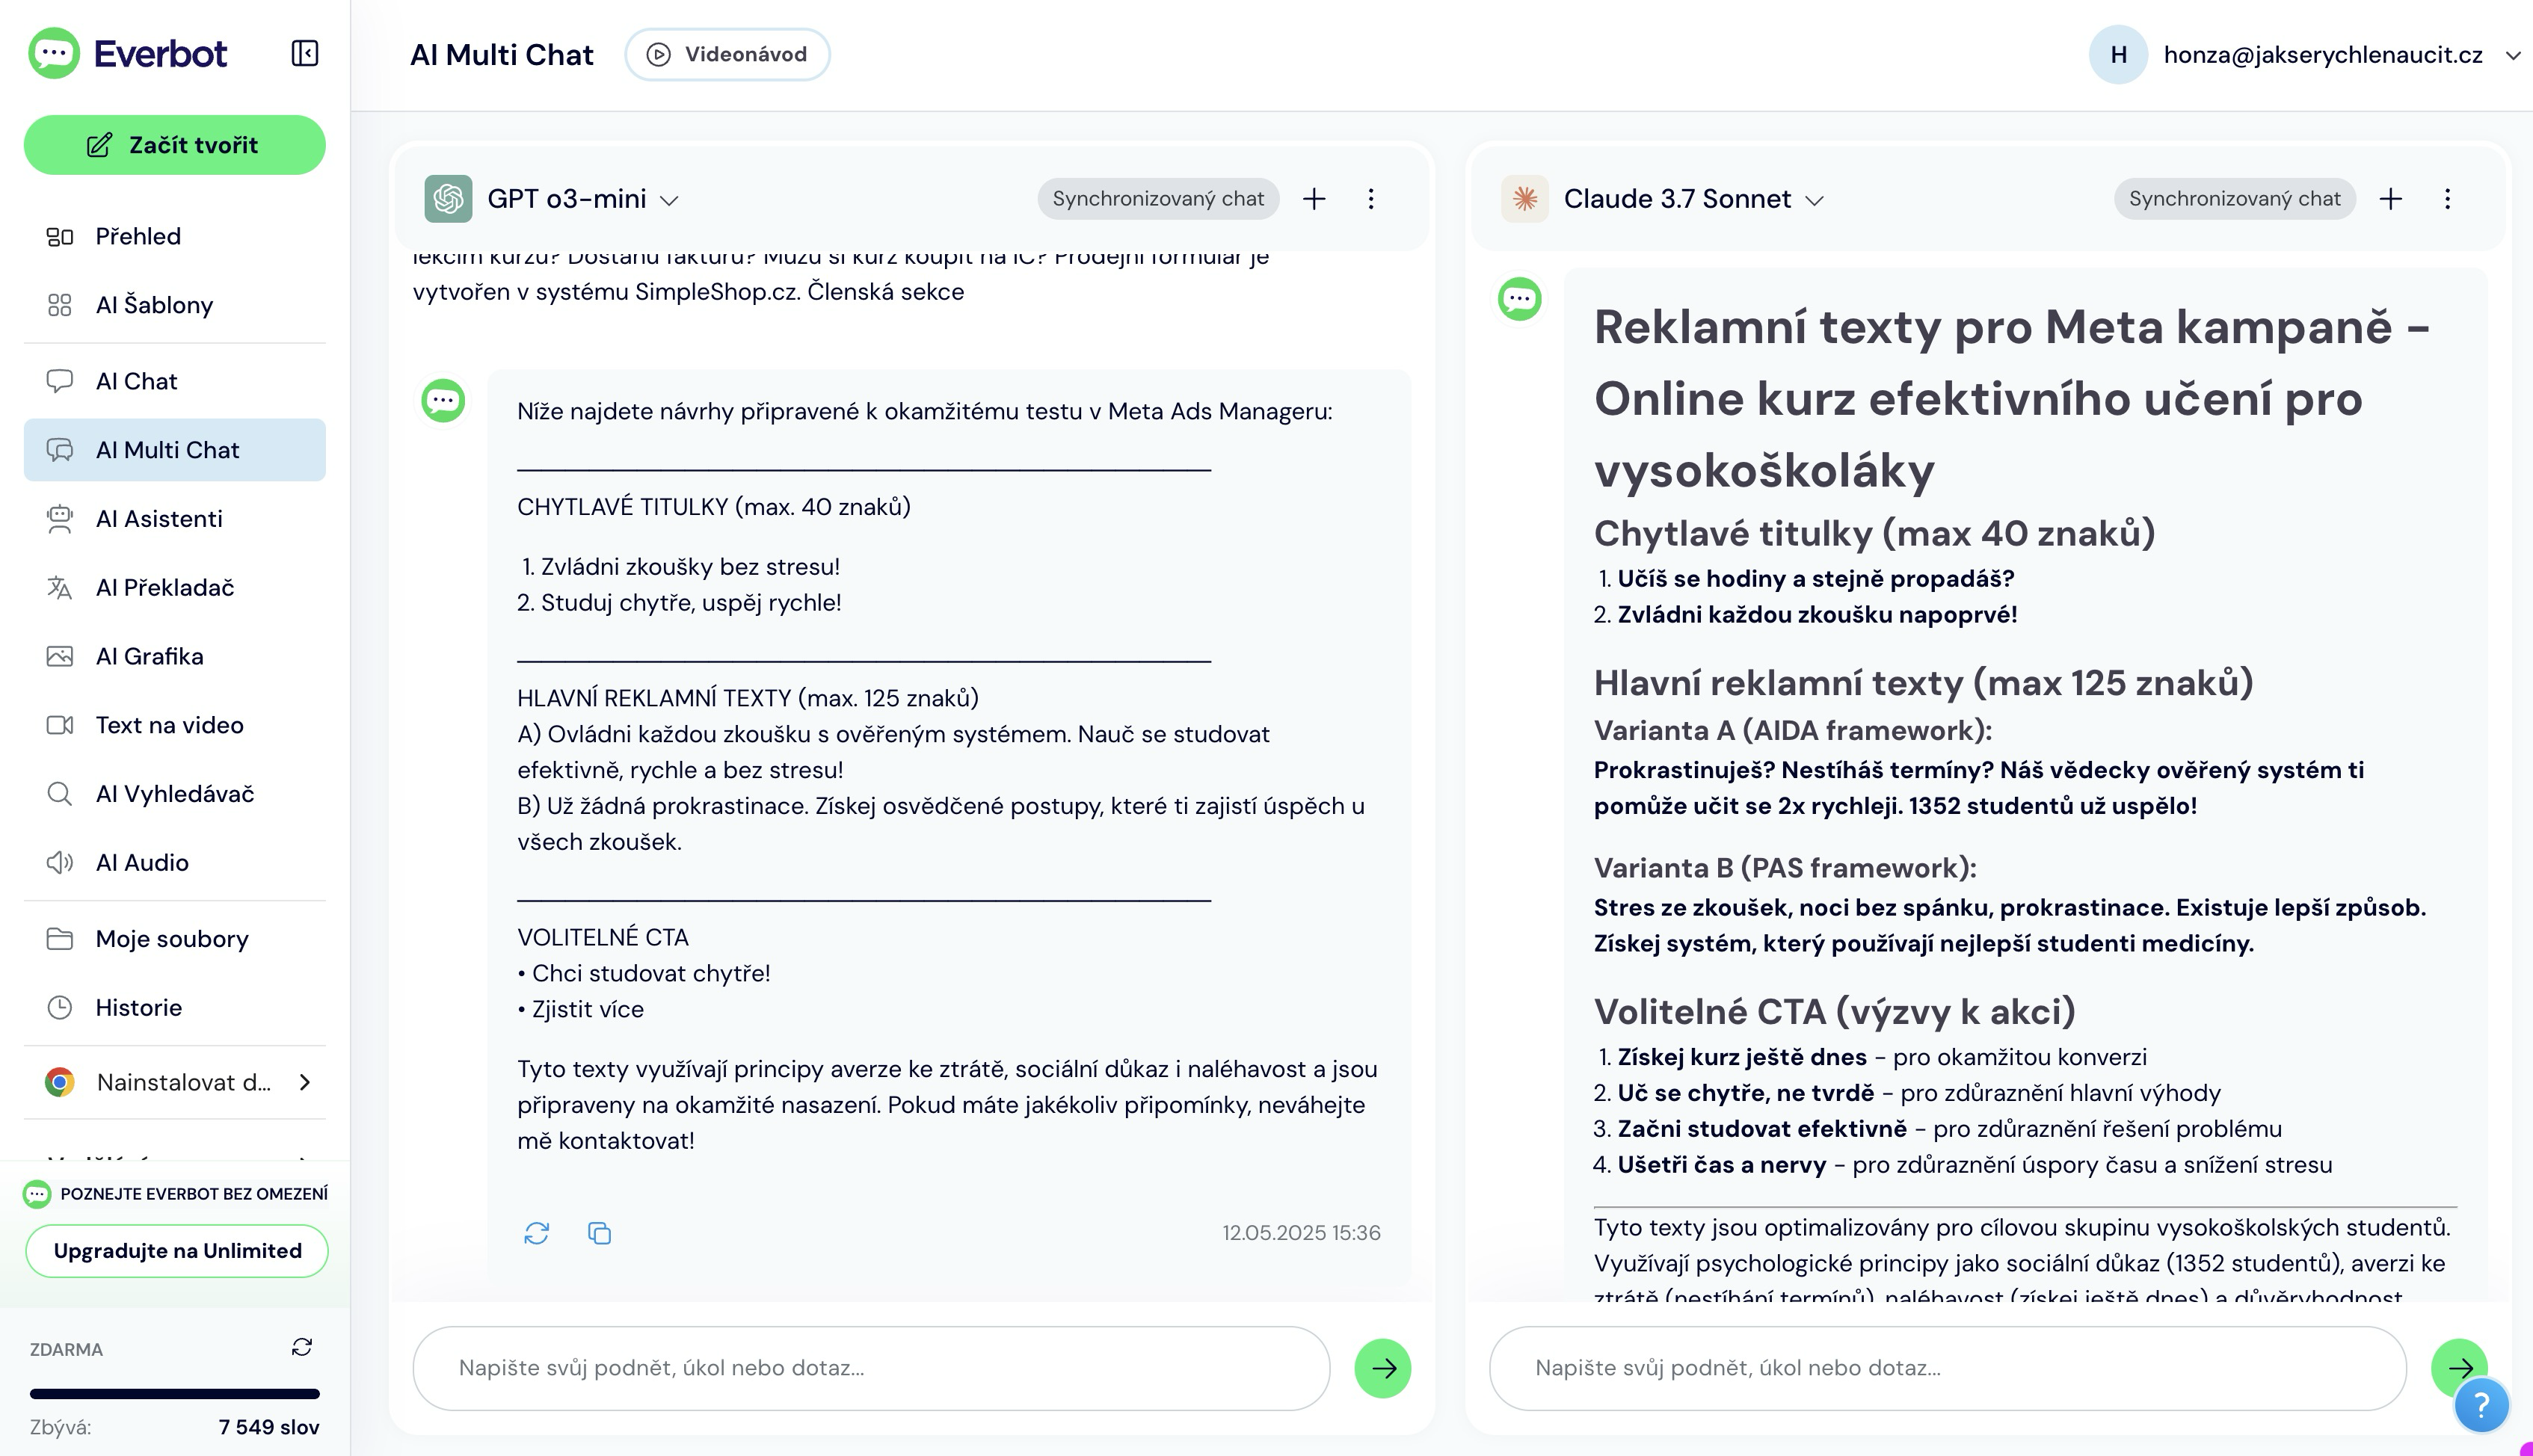Screen dimensions: 2533x1456
Task: Expand the Nainstalovat d... chevron
Action: click(305, 1082)
